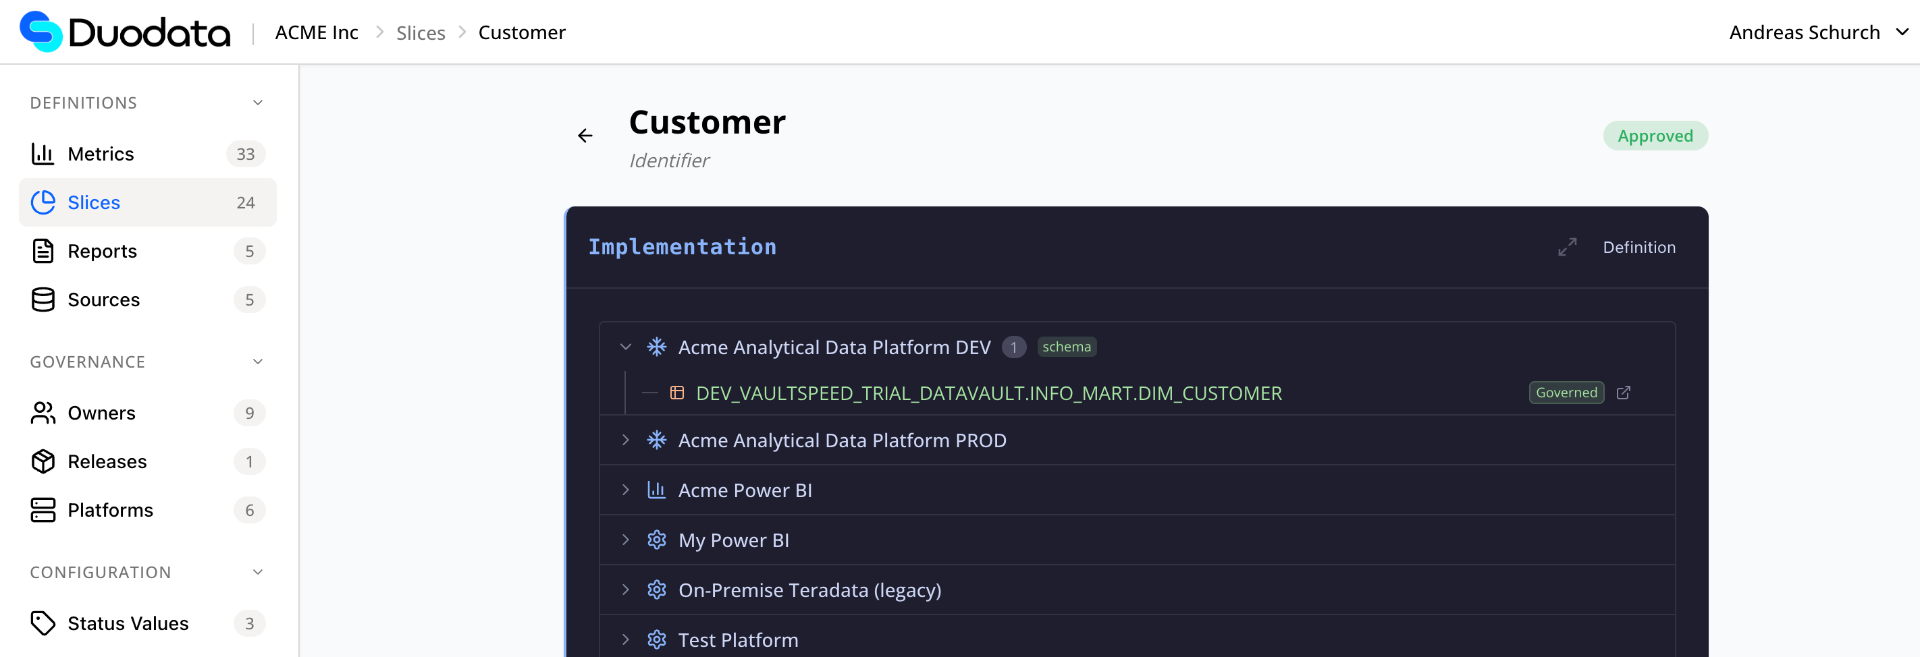Click the expand arrows icon in Implementation header

coord(1567,247)
